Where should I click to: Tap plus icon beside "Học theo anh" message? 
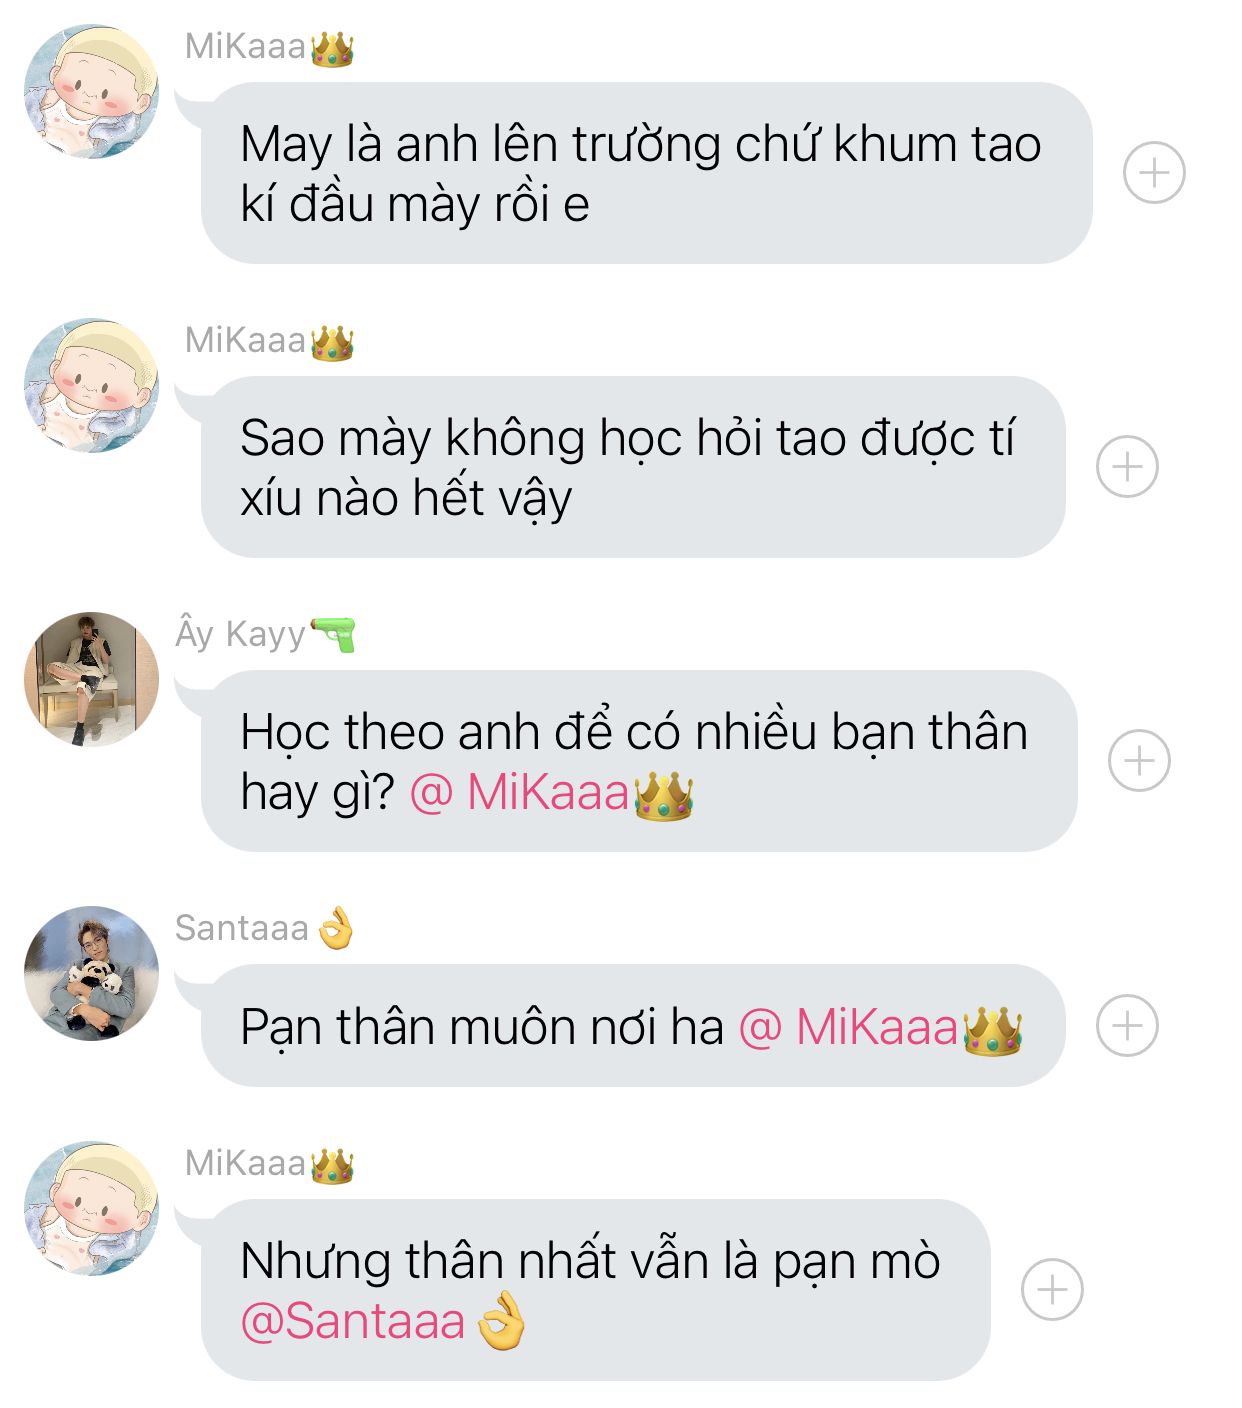pos(1139,761)
